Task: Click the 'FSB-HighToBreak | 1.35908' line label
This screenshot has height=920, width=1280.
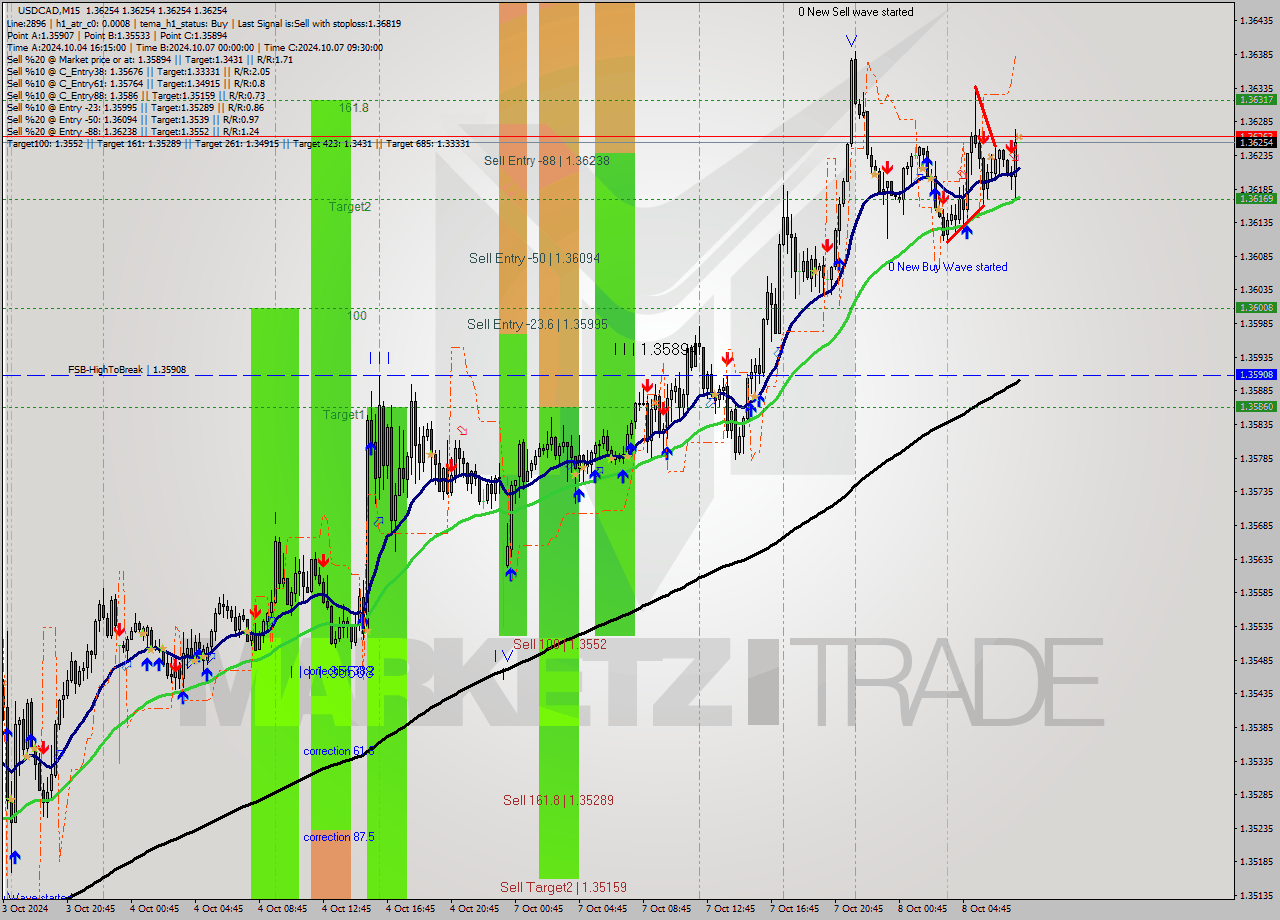Action: [x=127, y=370]
